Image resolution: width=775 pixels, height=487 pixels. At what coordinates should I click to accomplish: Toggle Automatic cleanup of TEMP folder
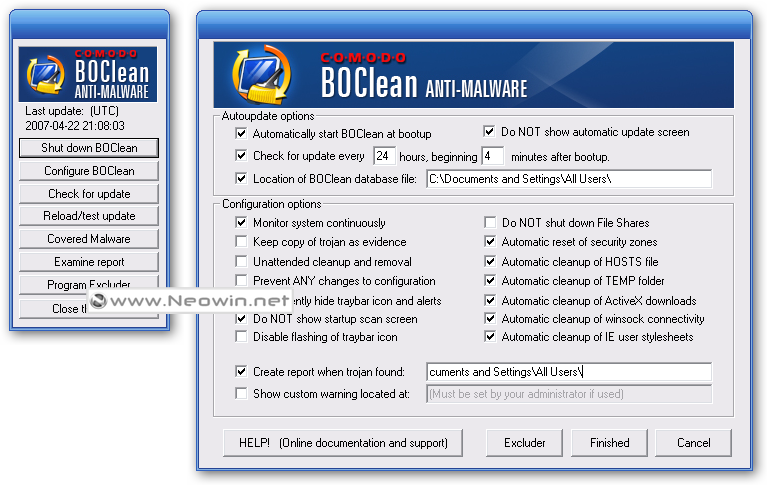(490, 281)
